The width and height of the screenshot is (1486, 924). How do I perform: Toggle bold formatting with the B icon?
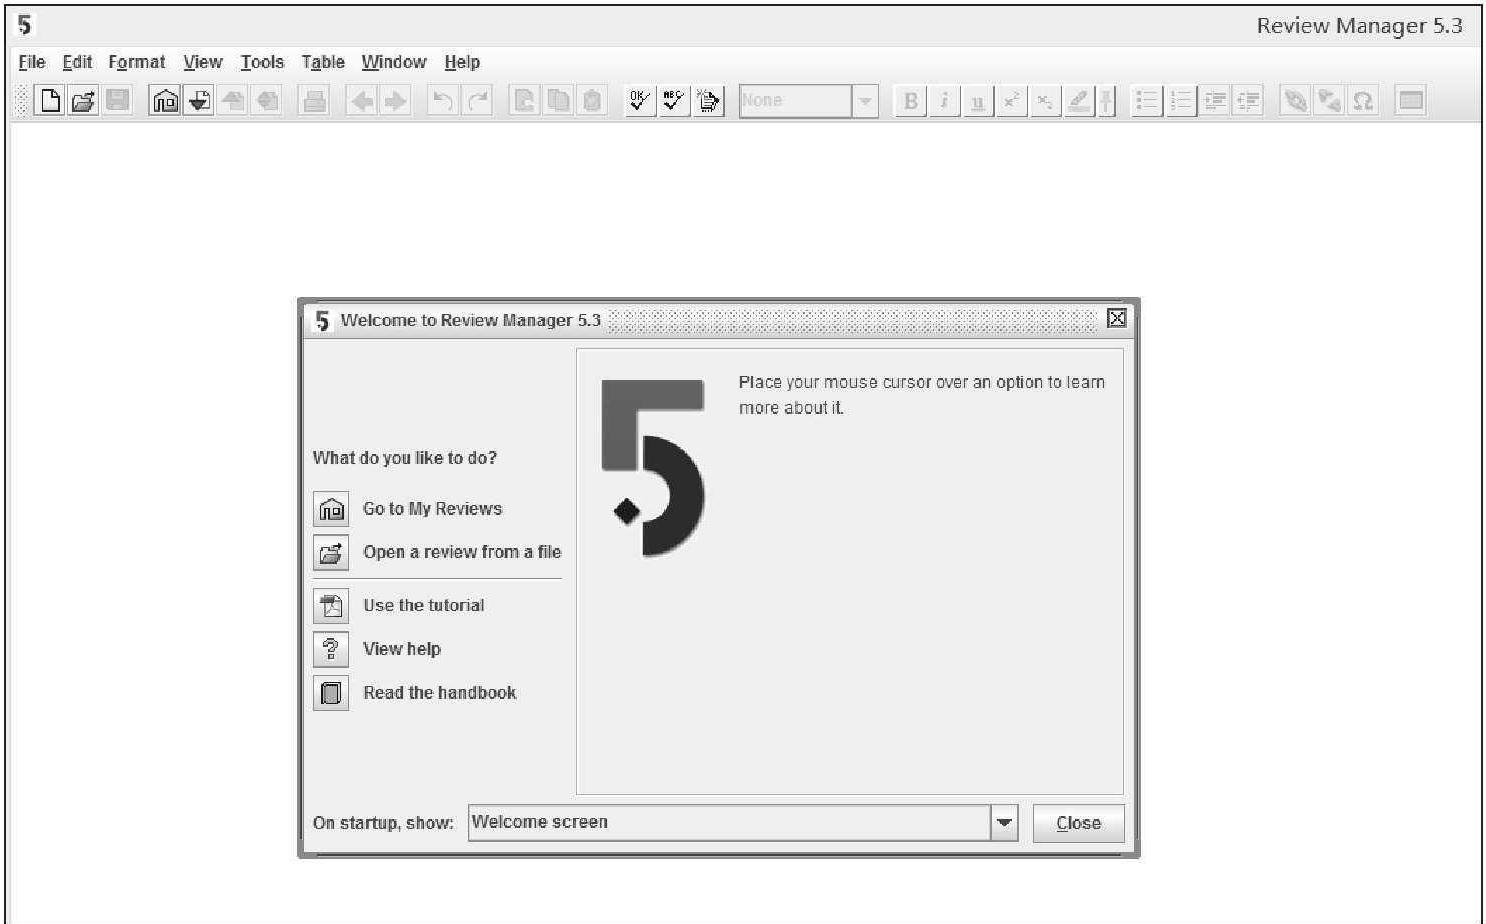pos(910,100)
